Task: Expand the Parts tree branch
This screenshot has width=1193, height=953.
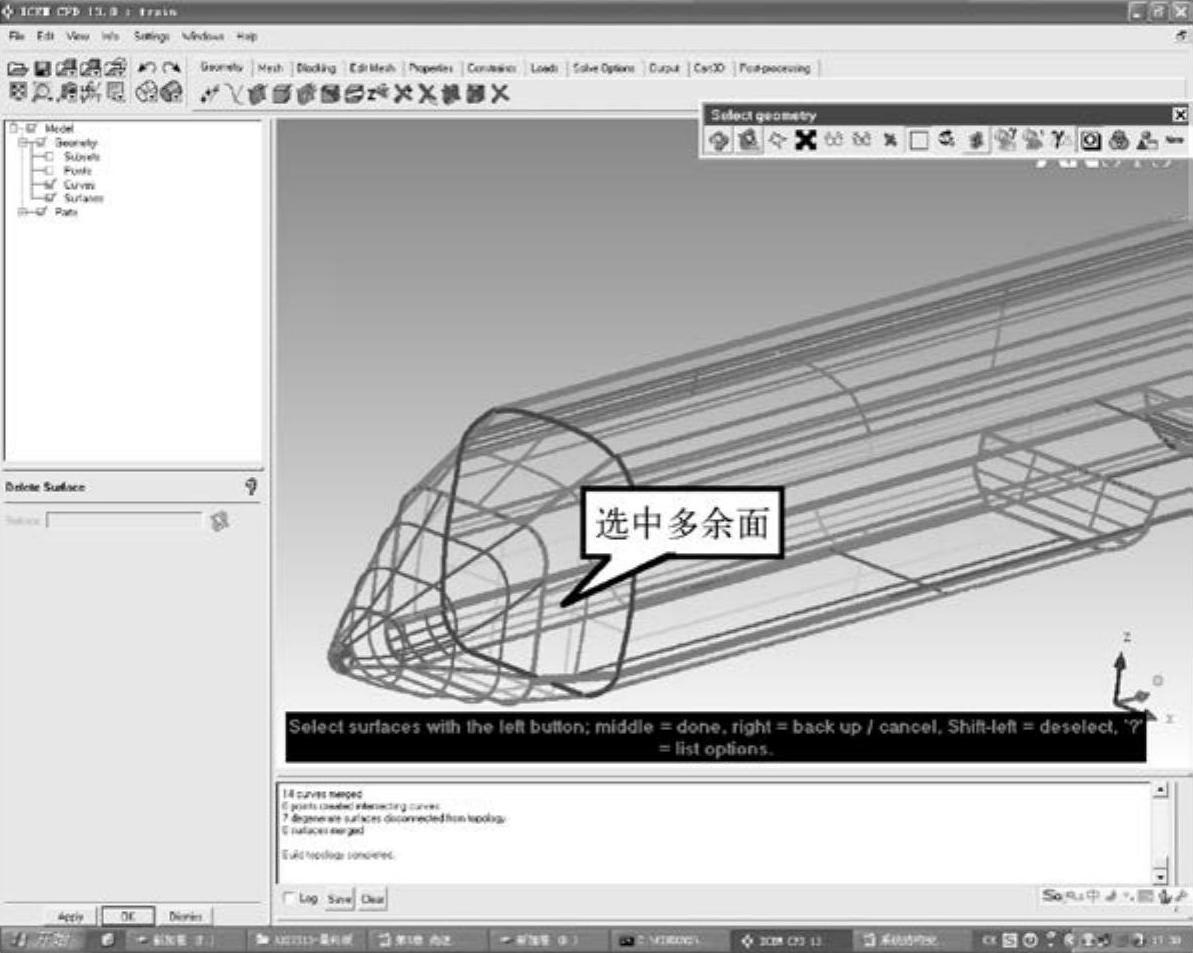Action: (23, 212)
